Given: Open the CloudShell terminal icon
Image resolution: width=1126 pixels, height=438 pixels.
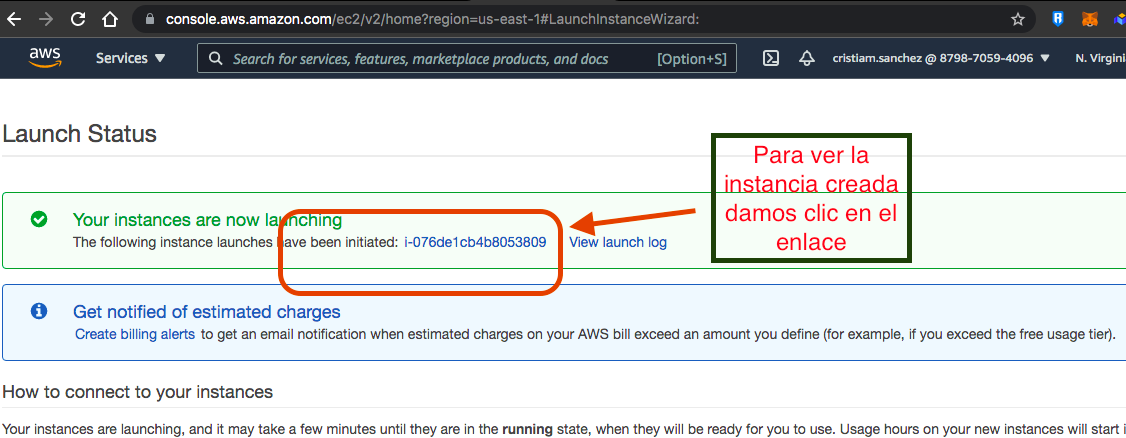Looking at the screenshot, I should 771,58.
